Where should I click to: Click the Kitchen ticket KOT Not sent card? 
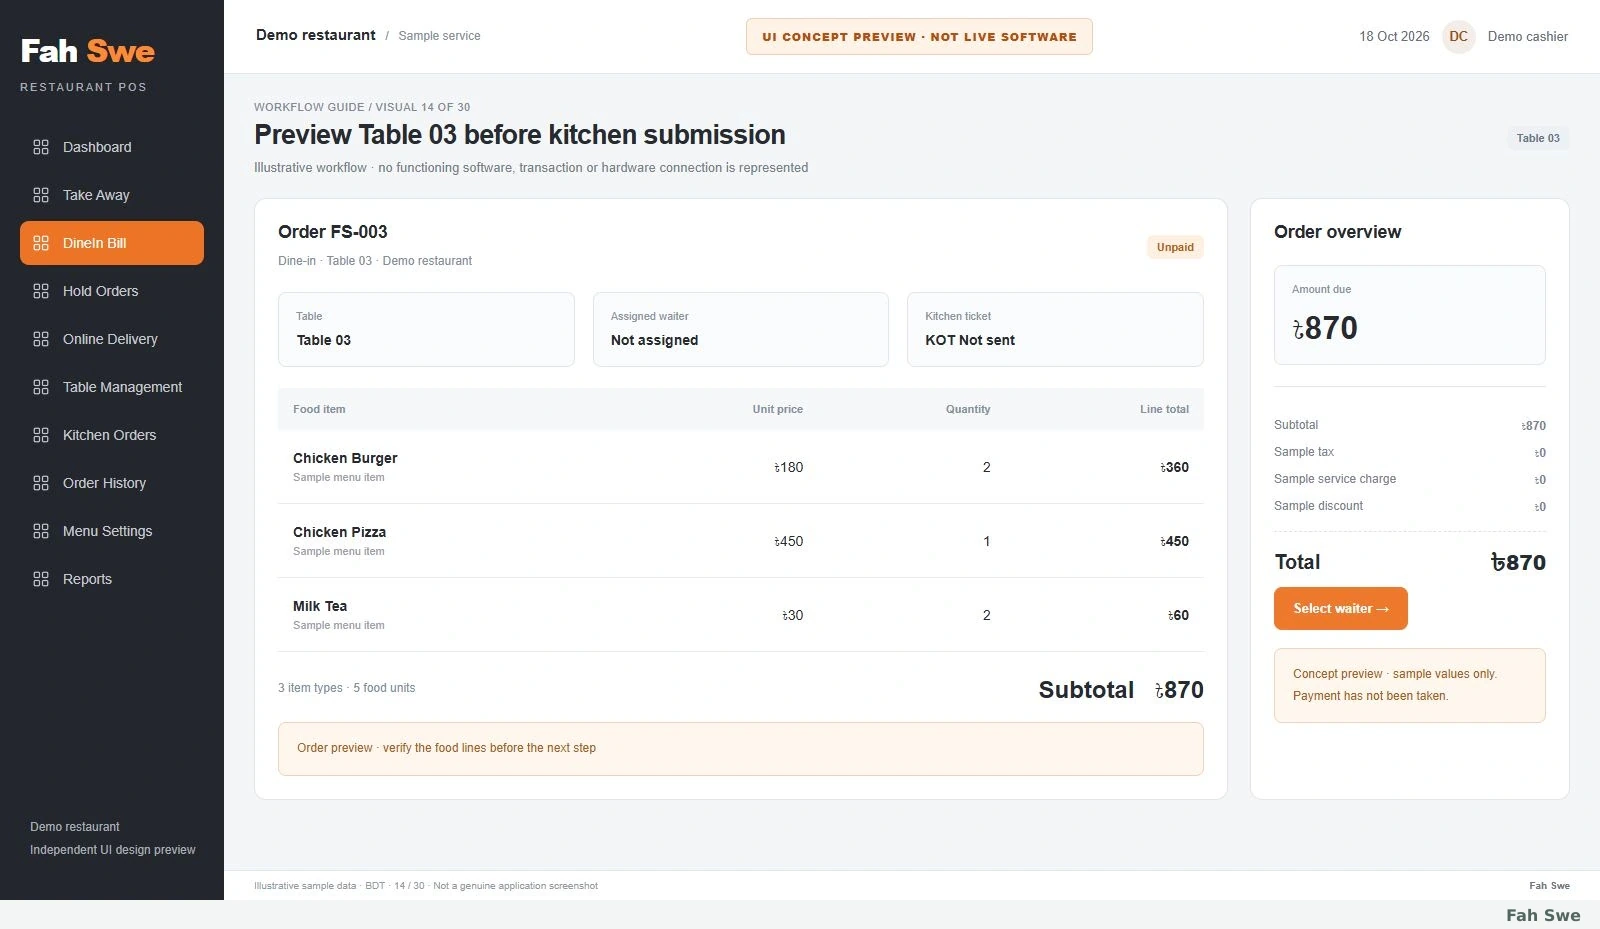1055,329
